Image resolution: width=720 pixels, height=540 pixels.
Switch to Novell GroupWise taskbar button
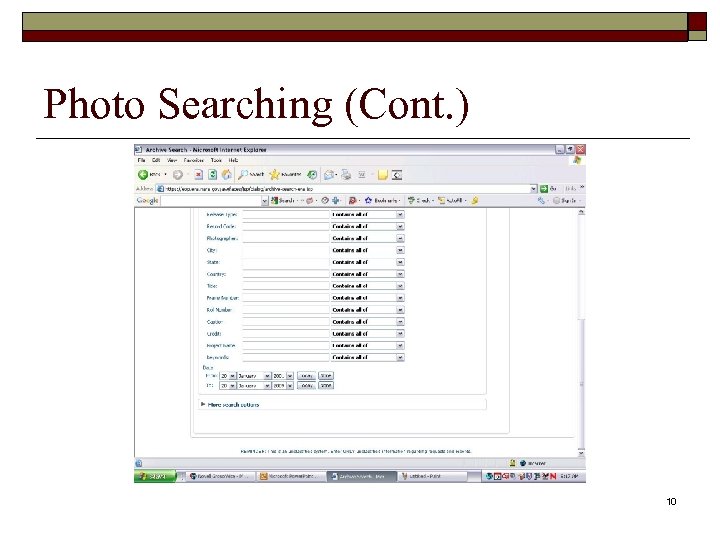219,477
